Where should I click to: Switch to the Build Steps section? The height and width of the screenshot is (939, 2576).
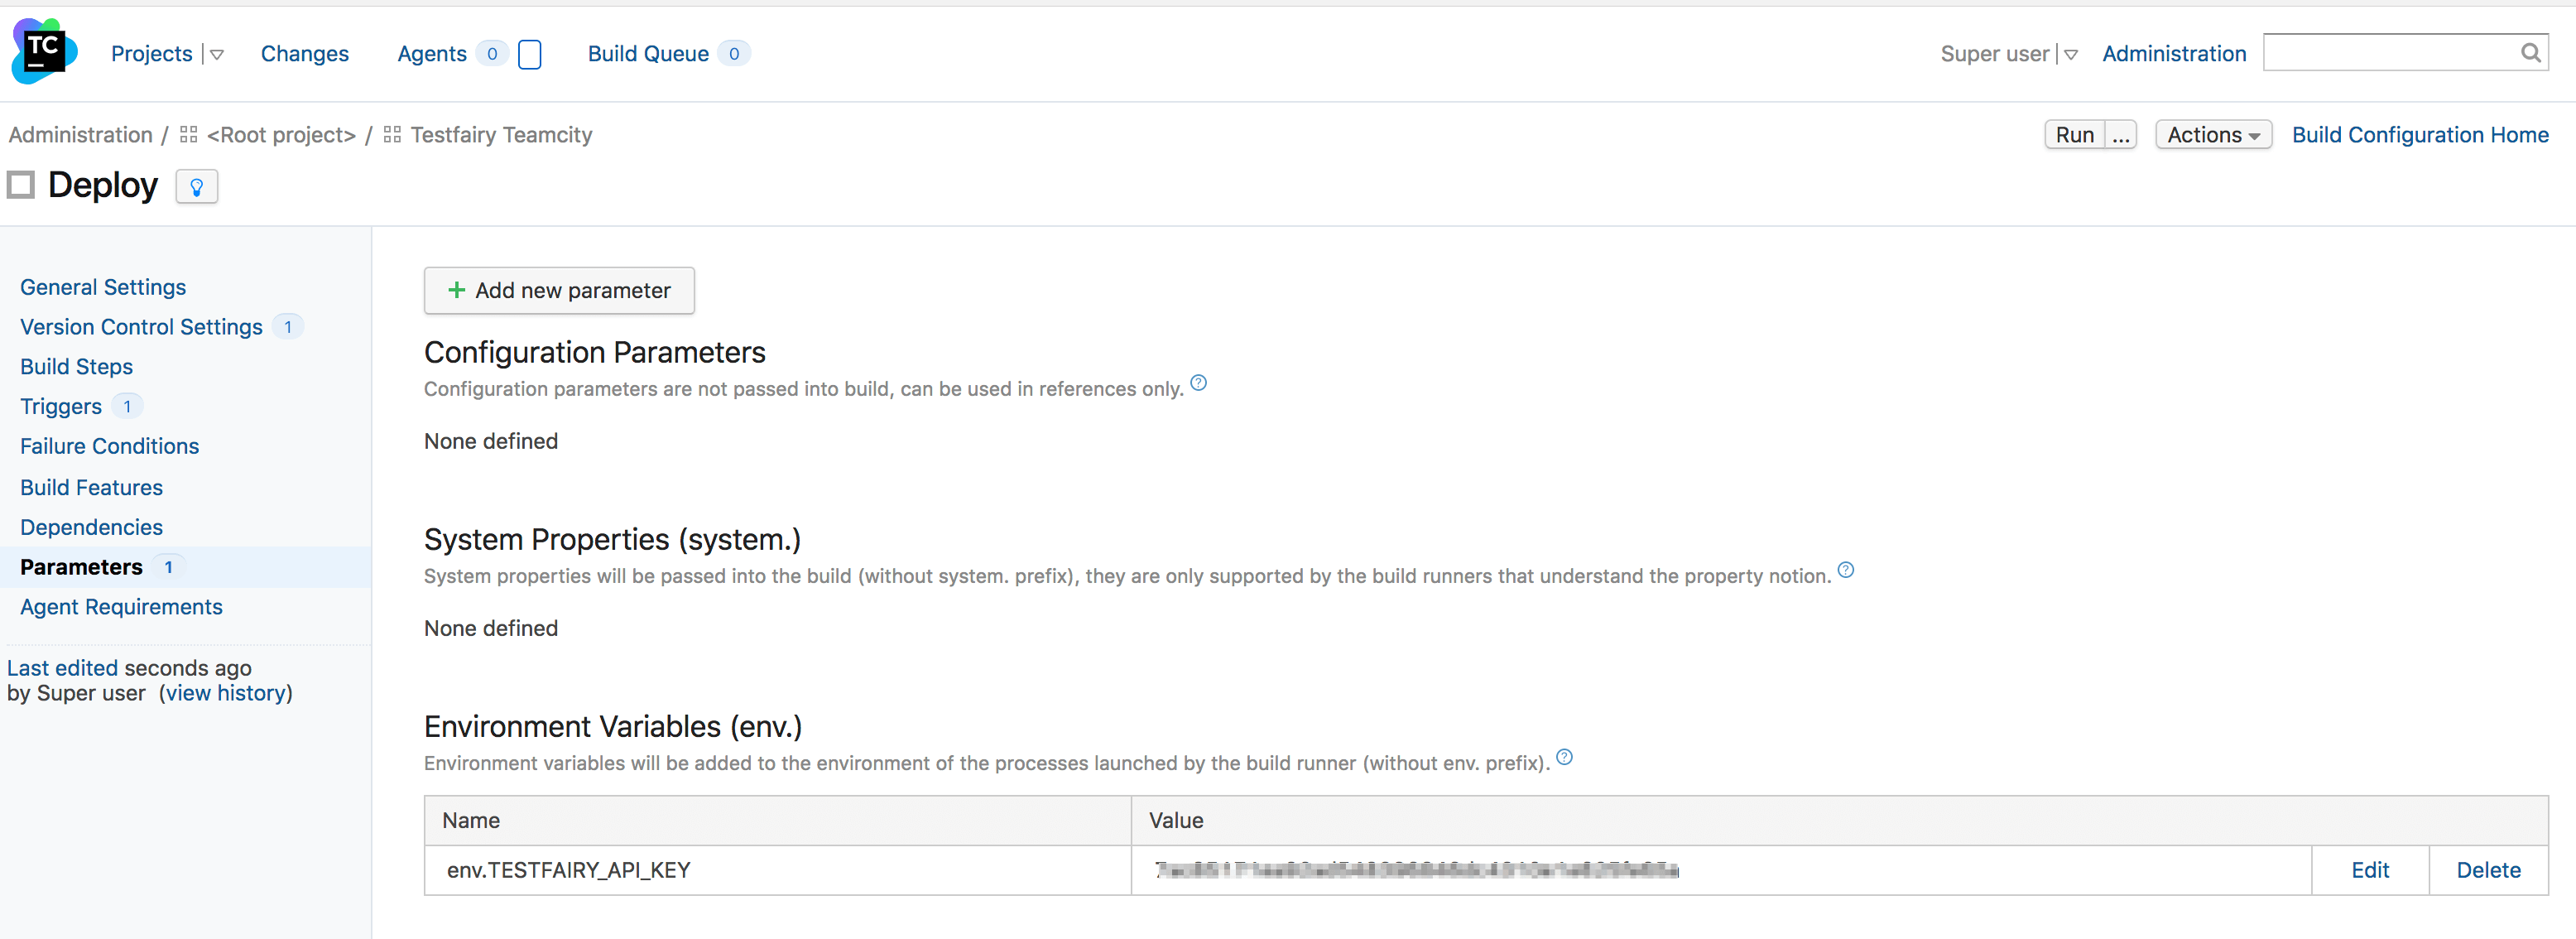click(x=76, y=366)
